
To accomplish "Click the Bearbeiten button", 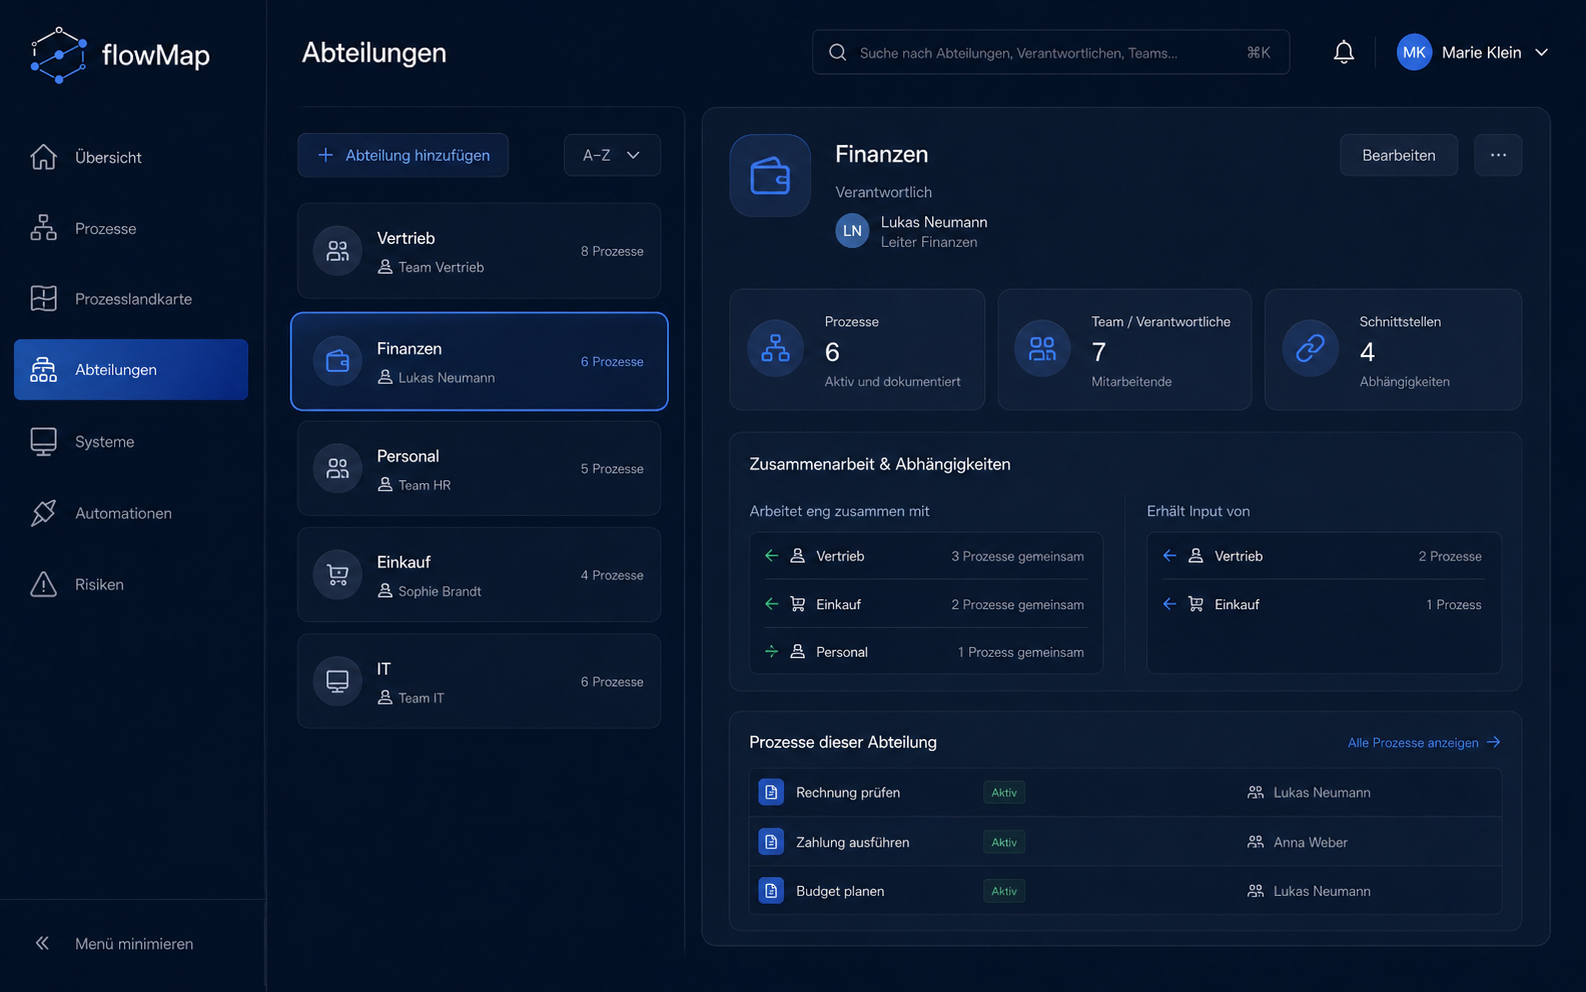I will (1398, 155).
